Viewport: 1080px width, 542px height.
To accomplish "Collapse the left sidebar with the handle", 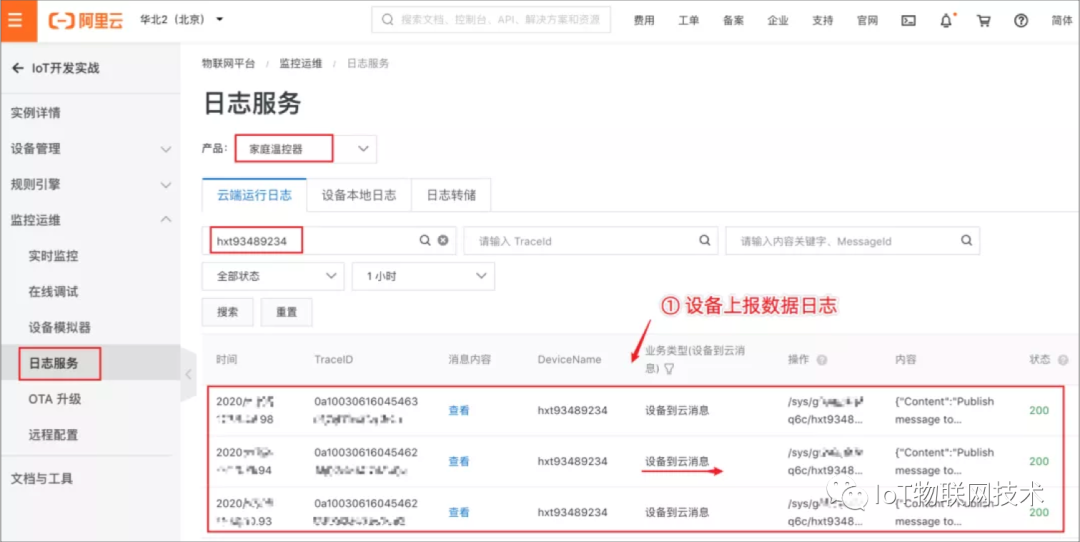I will click(188, 374).
